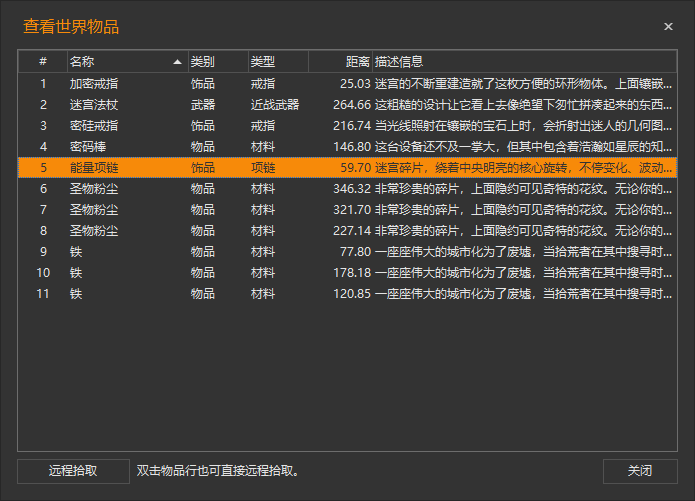Image resolution: width=695 pixels, height=501 pixels.
Task: Select the 迷宫法杖 item row
Action: (x=348, y=105)
